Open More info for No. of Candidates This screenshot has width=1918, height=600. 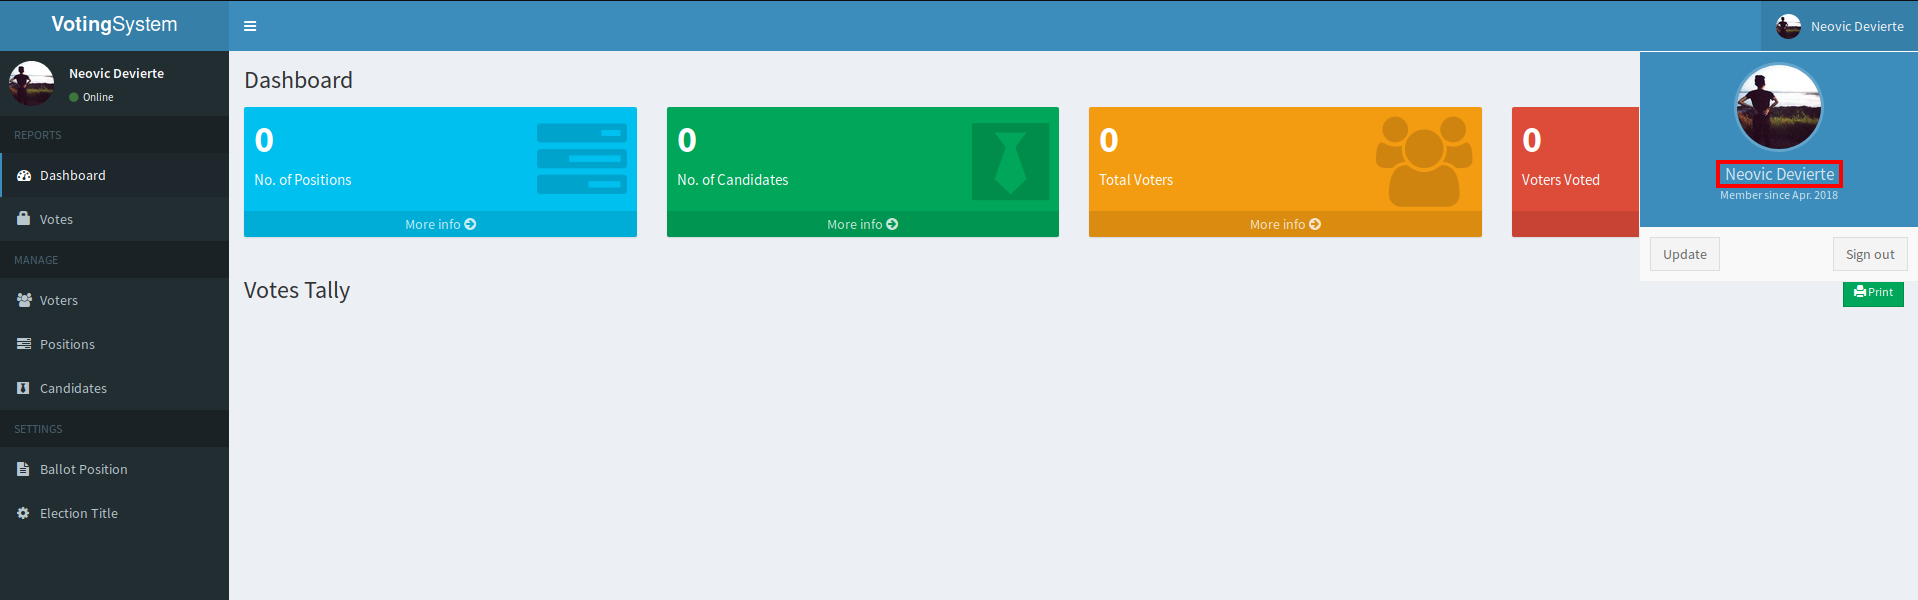(x=862, y=224)
